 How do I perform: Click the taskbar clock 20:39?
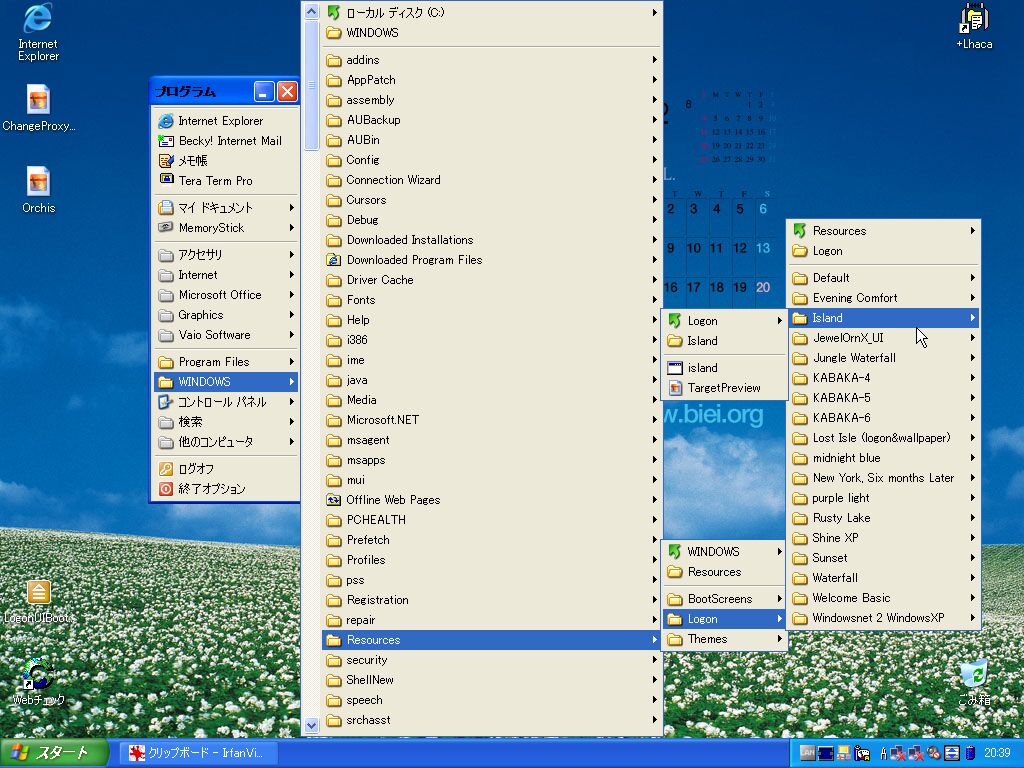pos(997,753)
